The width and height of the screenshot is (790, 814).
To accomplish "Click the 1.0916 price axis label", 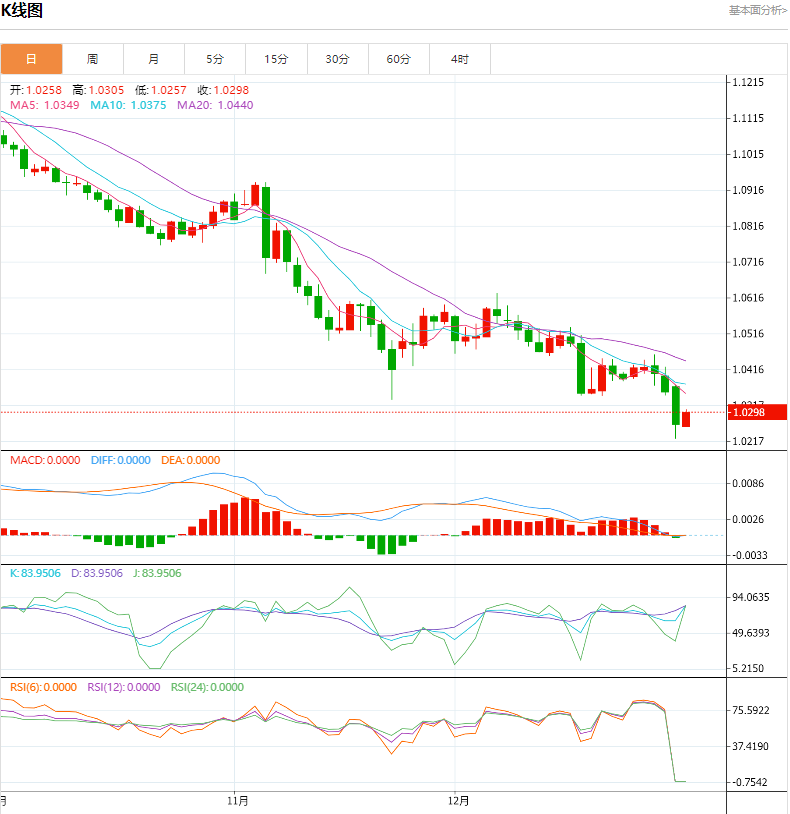I will (748, 190).
